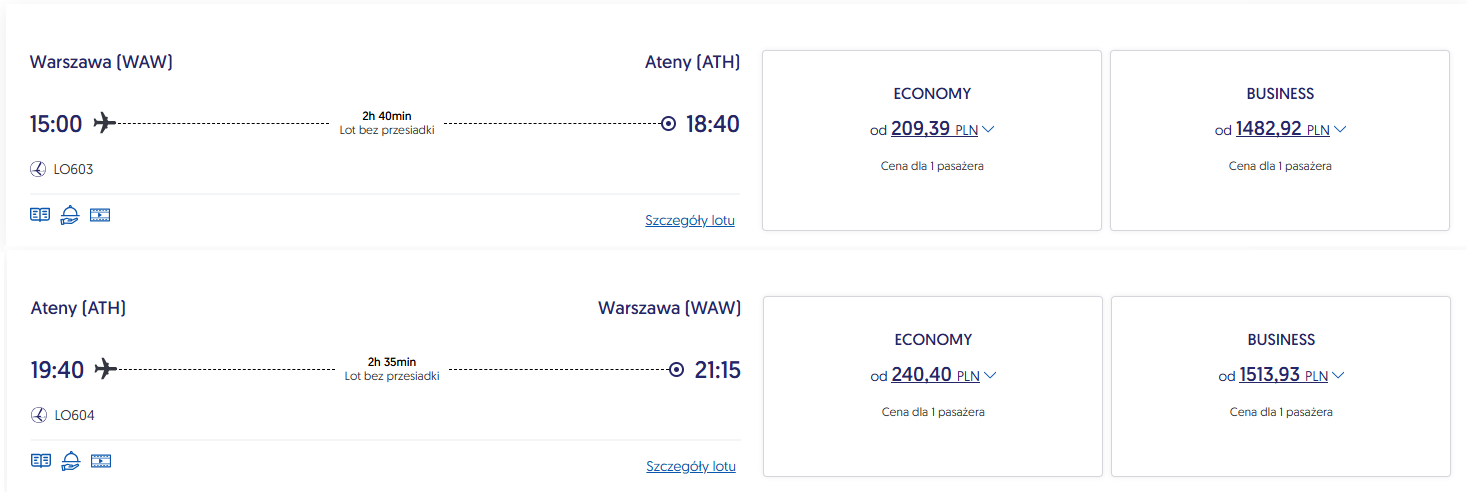This screenshot has height=492, width=1467.
Task: Expand Business fare chevron for 1482,92 PLN
Action: [x=1340, y=129]
